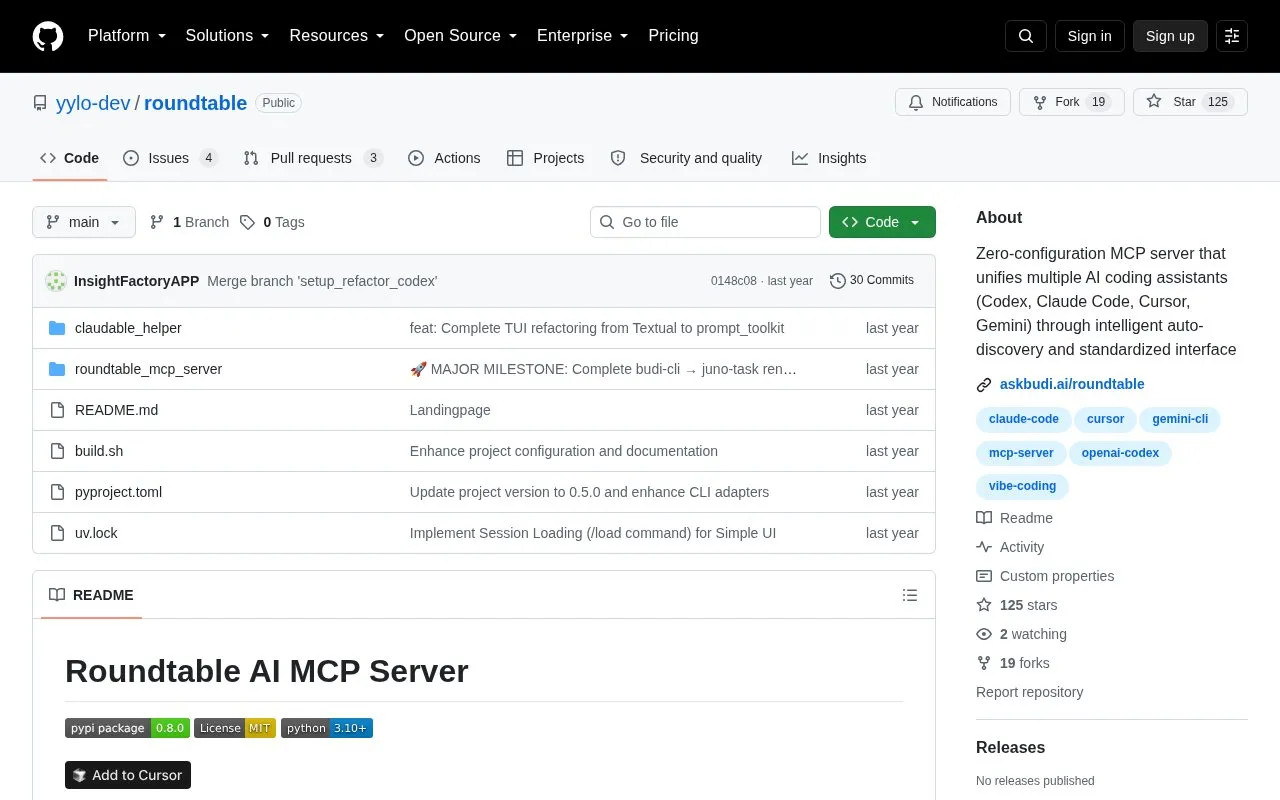
Task: Open the Pricing link
Action: [673, 36]
